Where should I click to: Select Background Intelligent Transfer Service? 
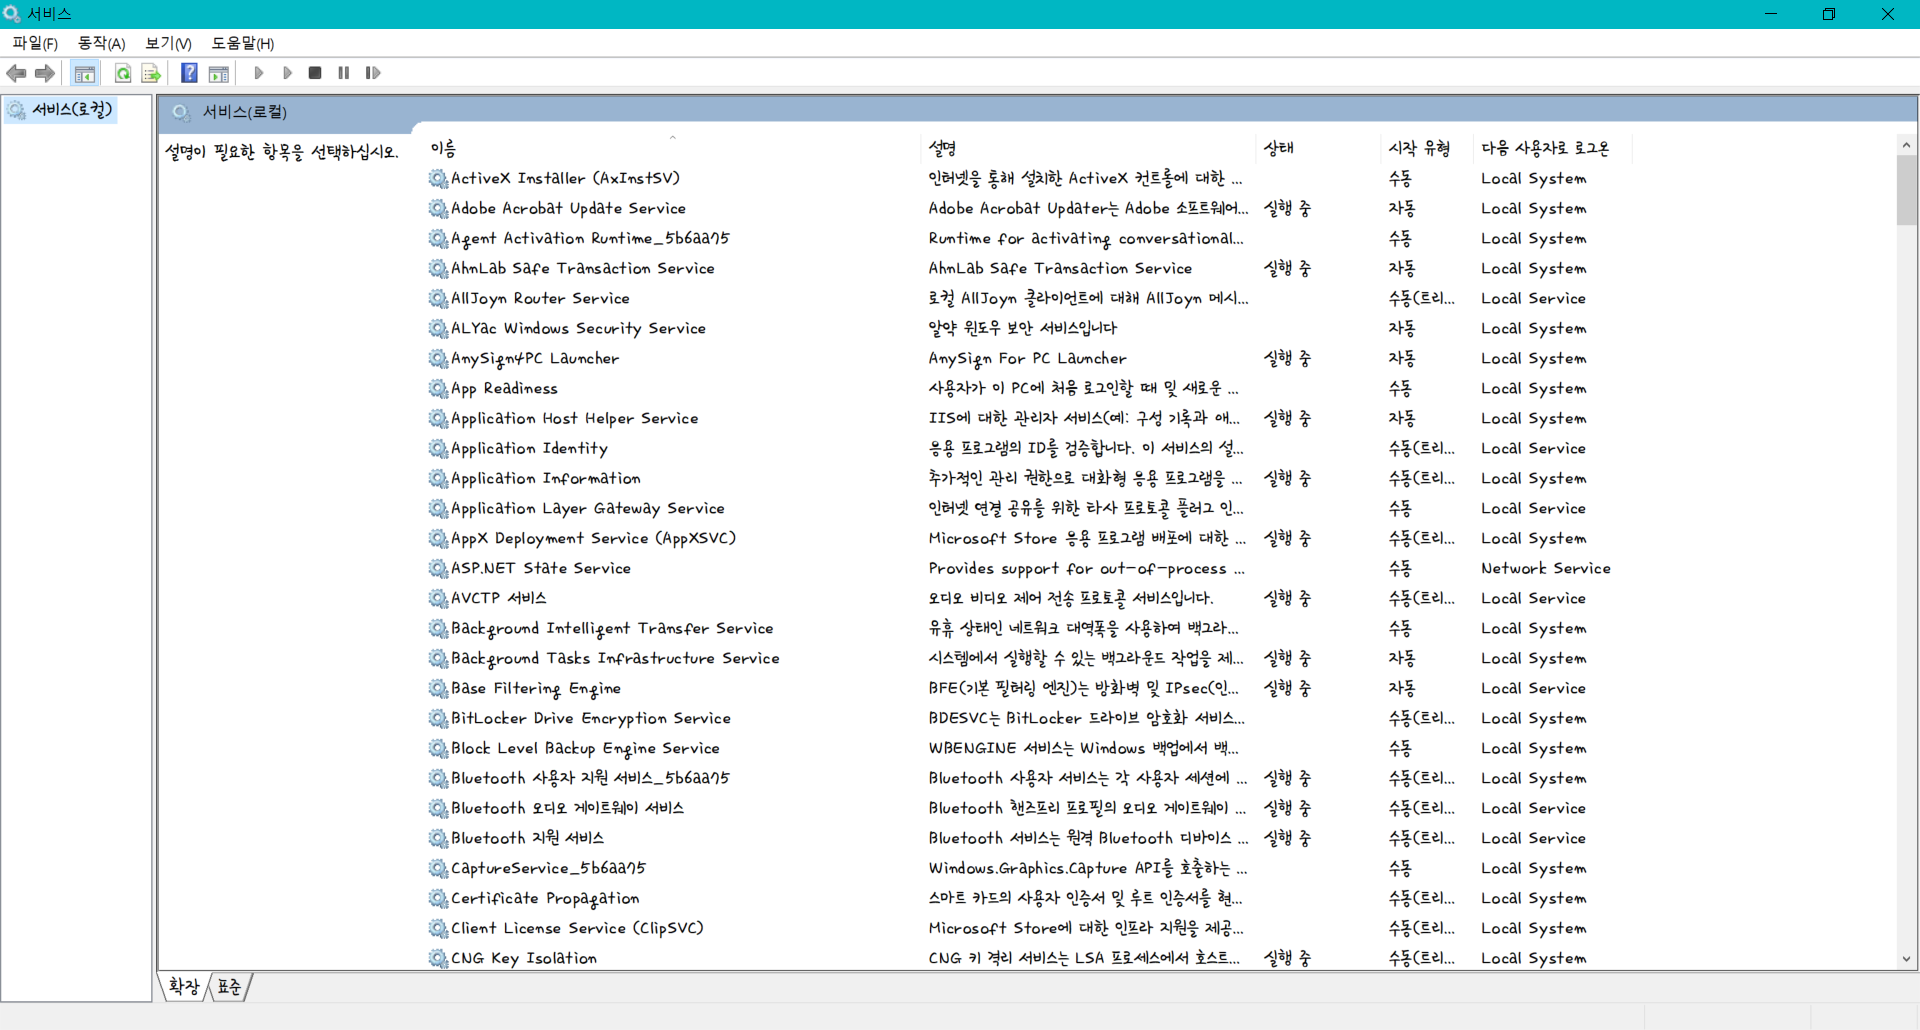[611, 628]
